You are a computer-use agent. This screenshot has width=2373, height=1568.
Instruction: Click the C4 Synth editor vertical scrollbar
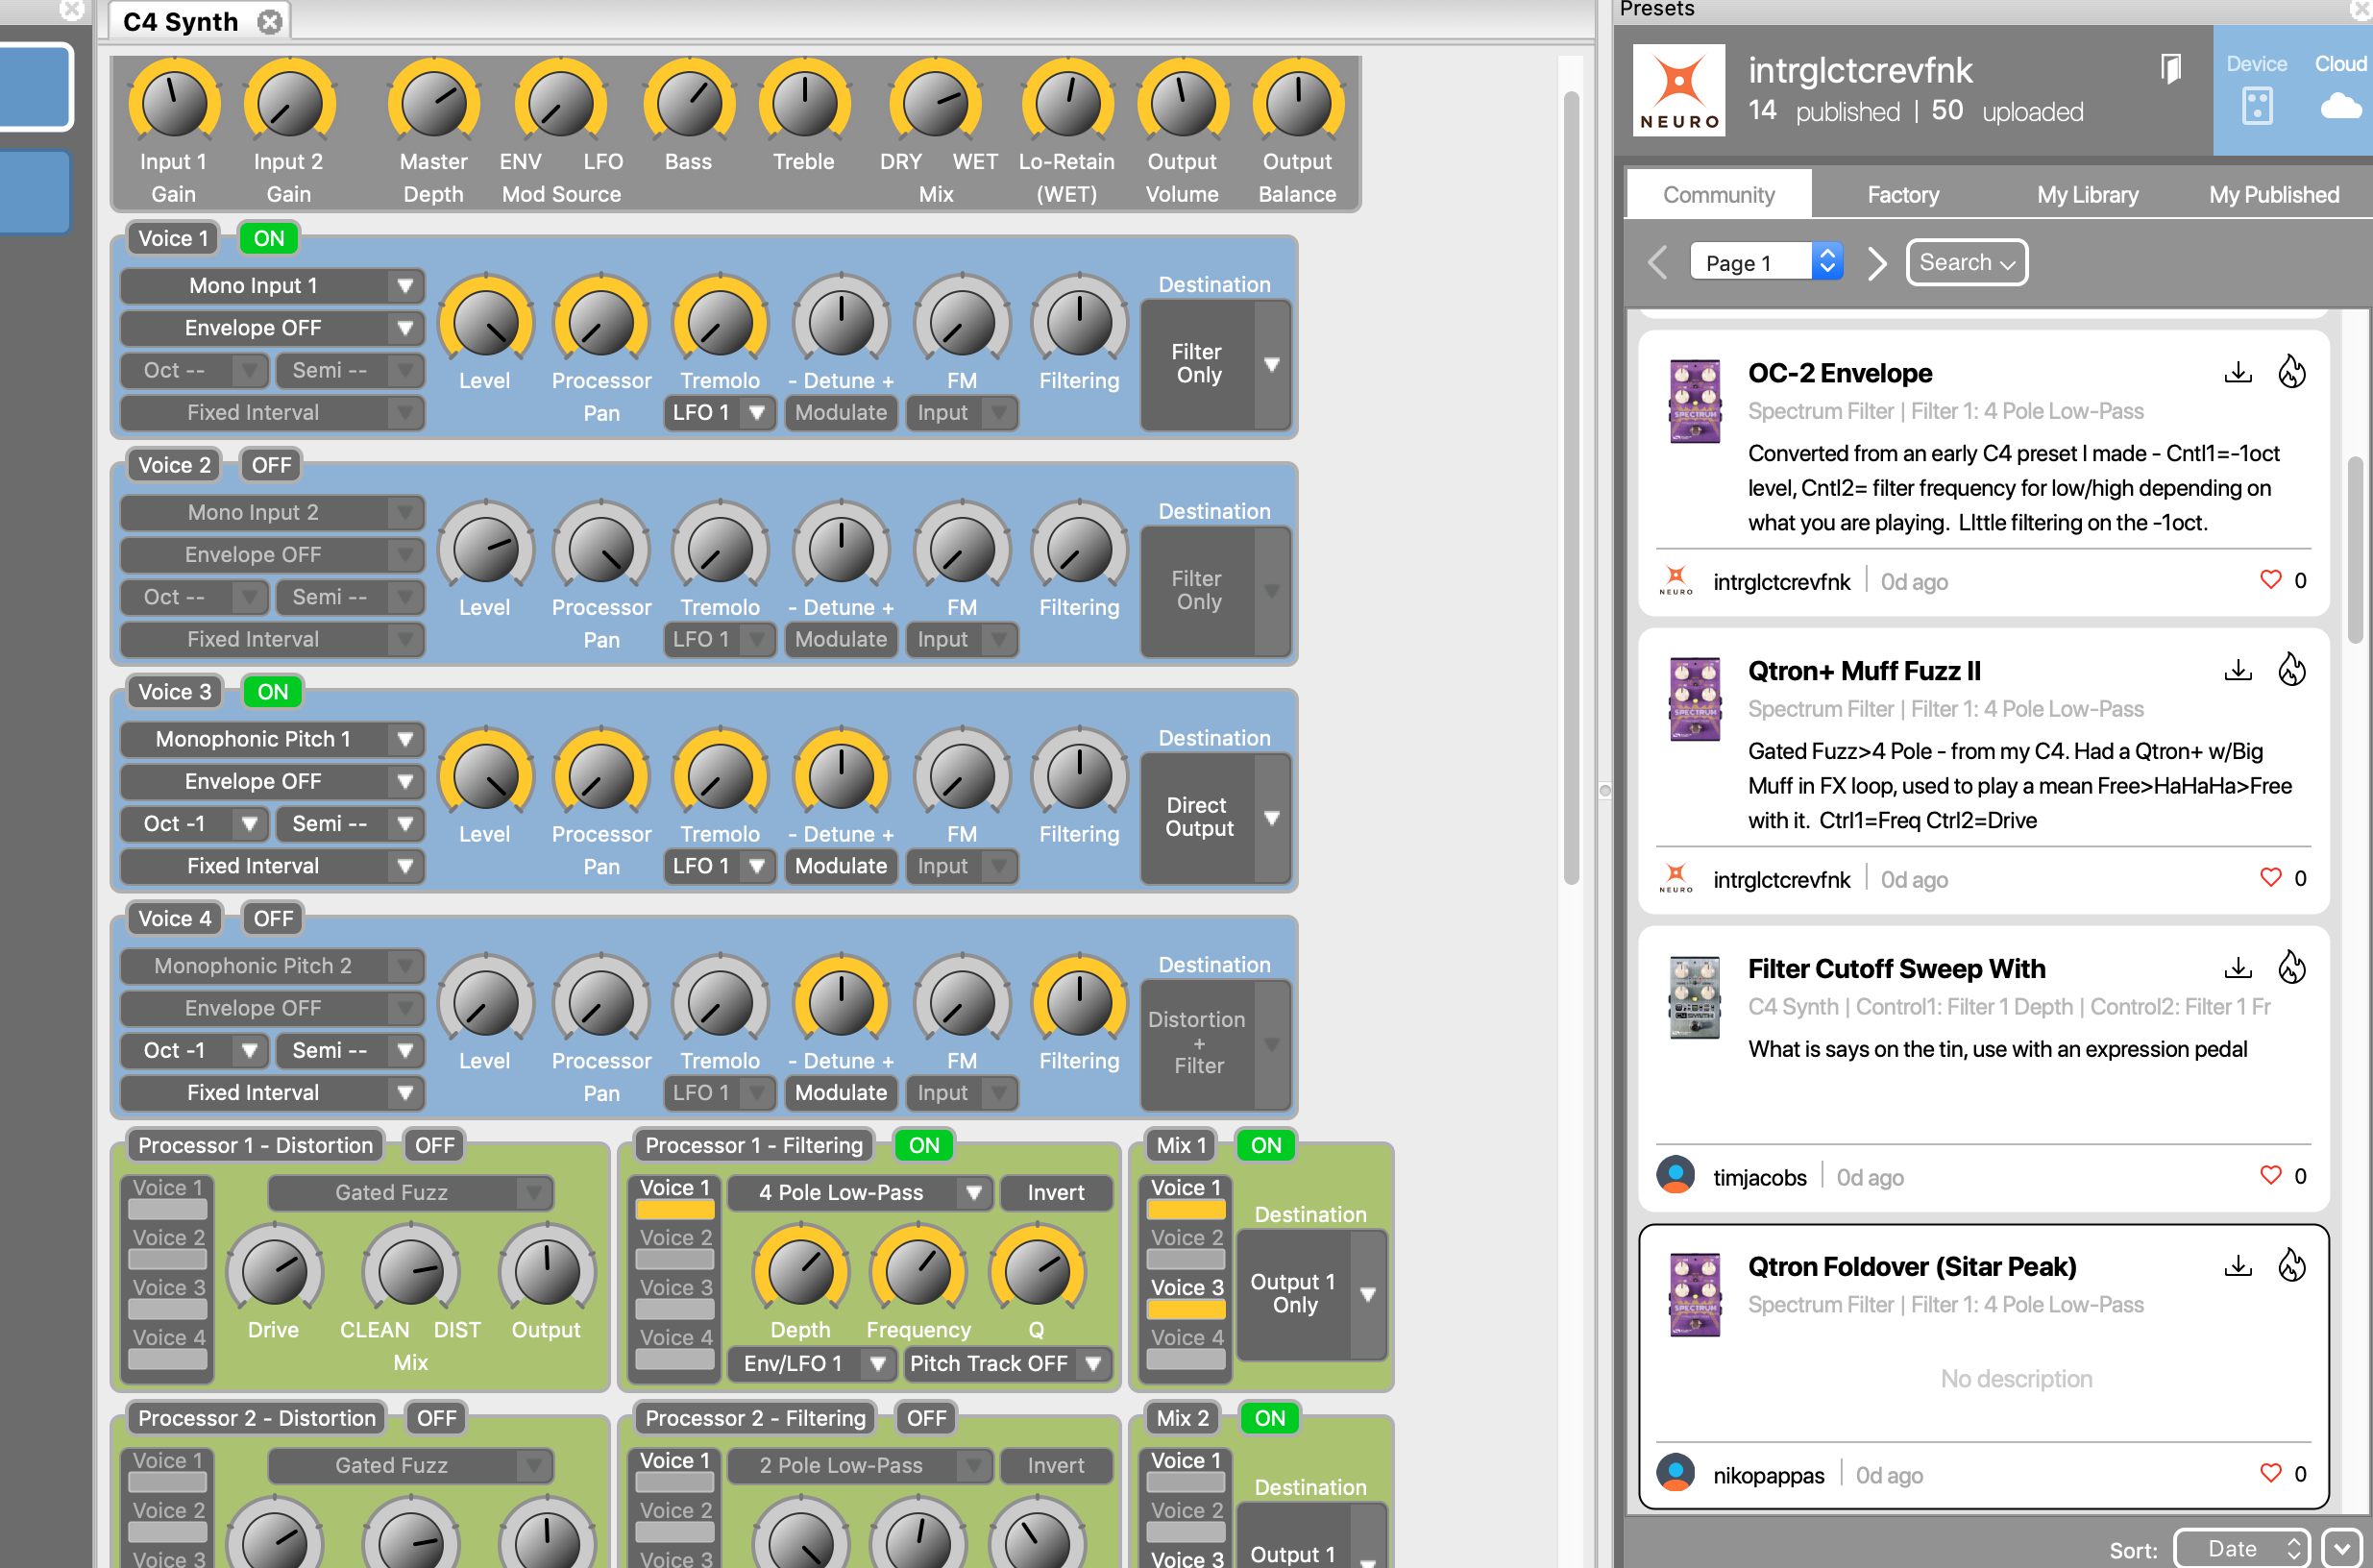1571,487
